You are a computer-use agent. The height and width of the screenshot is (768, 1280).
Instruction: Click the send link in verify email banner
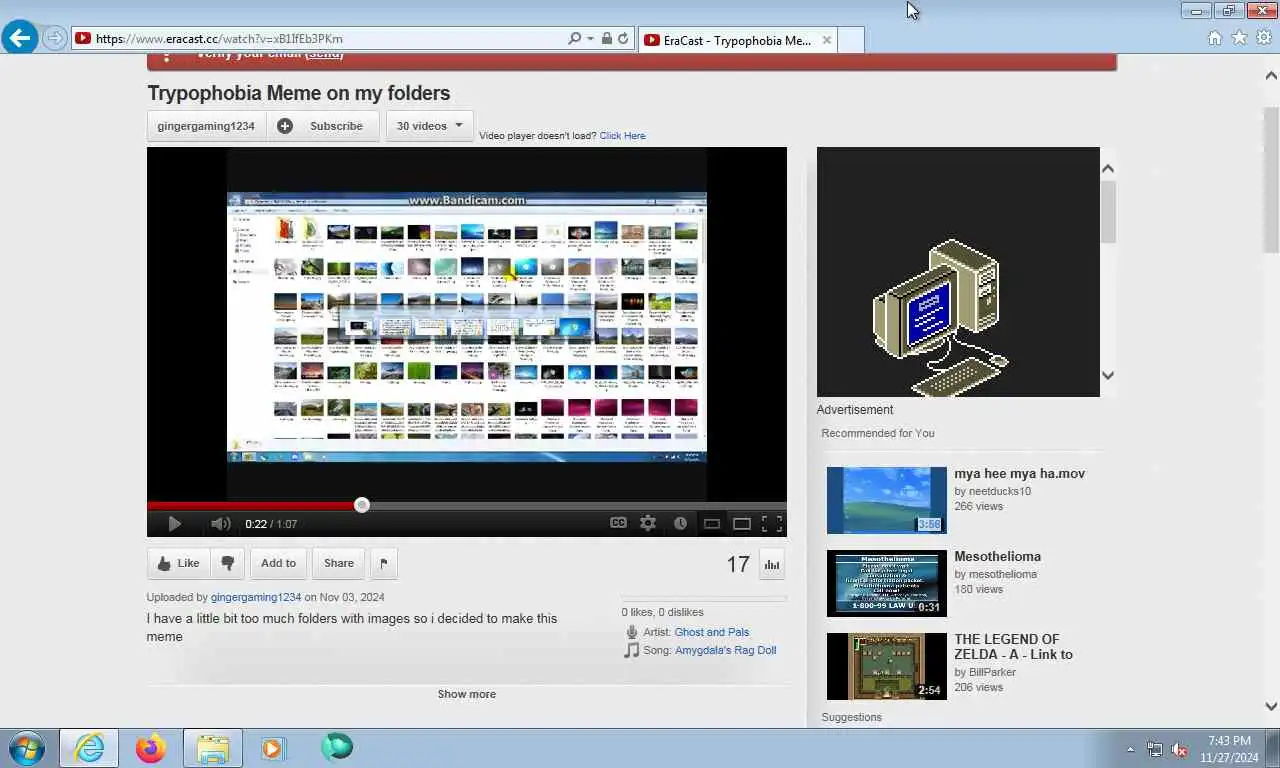[324, 55]
